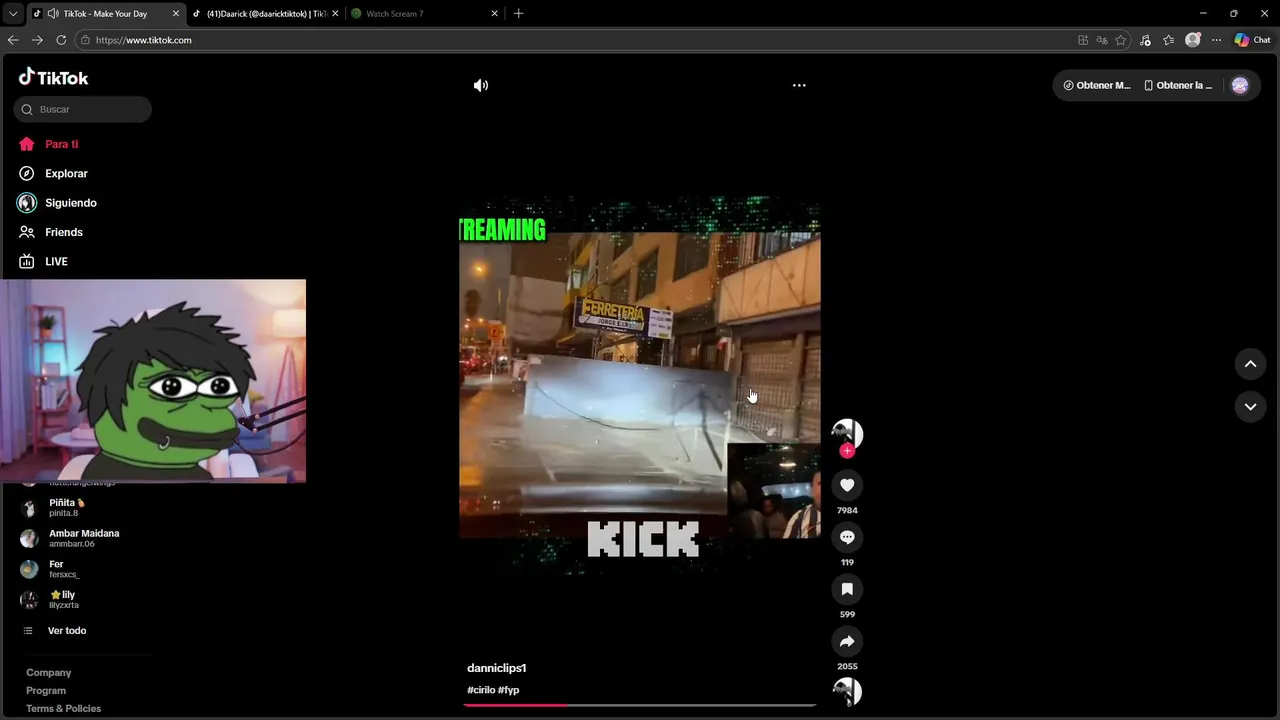
Task: Expand Terms & Policies footer section
Action: (x=63, y=709)
